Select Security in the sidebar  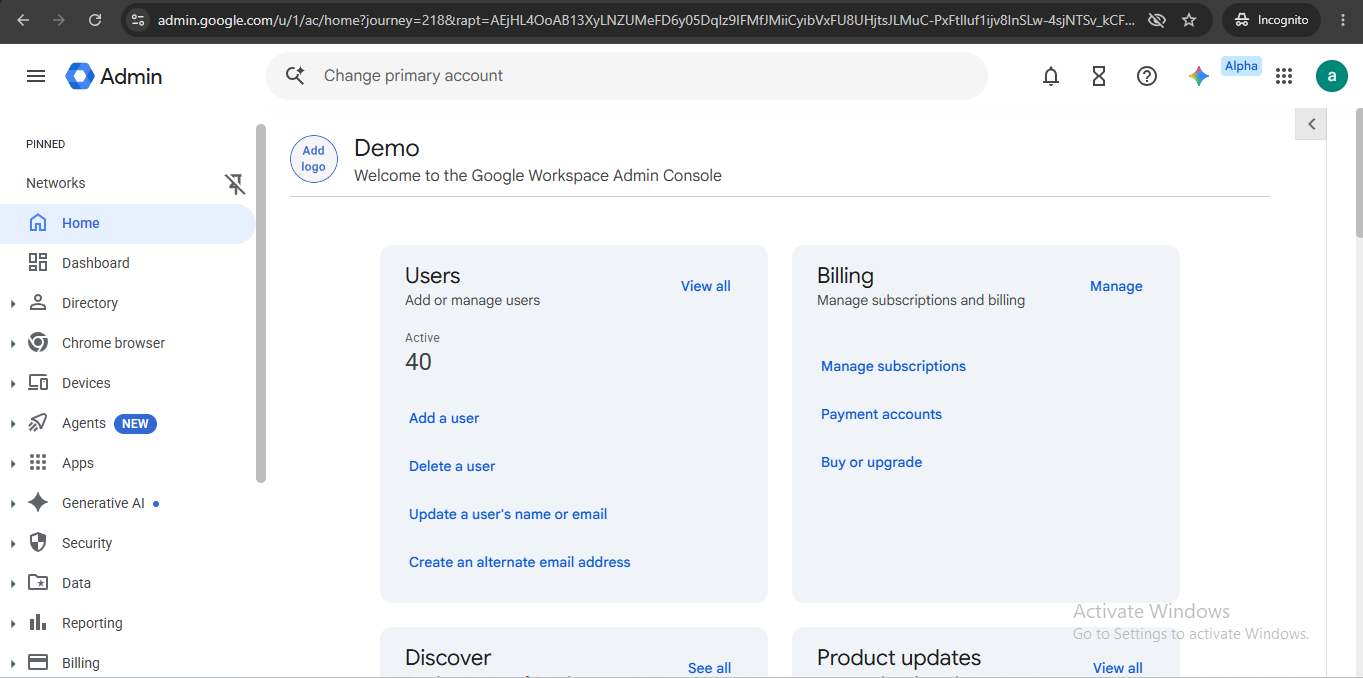87,543
